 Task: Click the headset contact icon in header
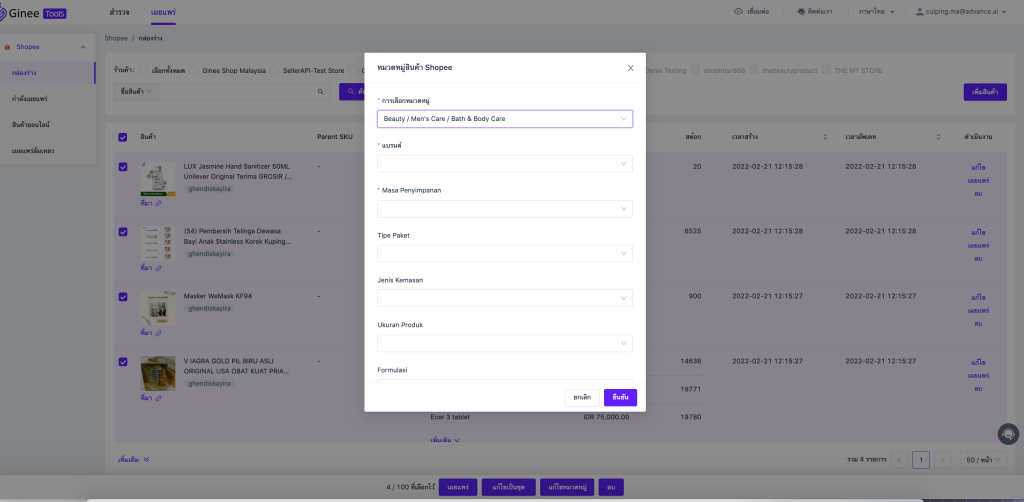click(x=801, y=12)
